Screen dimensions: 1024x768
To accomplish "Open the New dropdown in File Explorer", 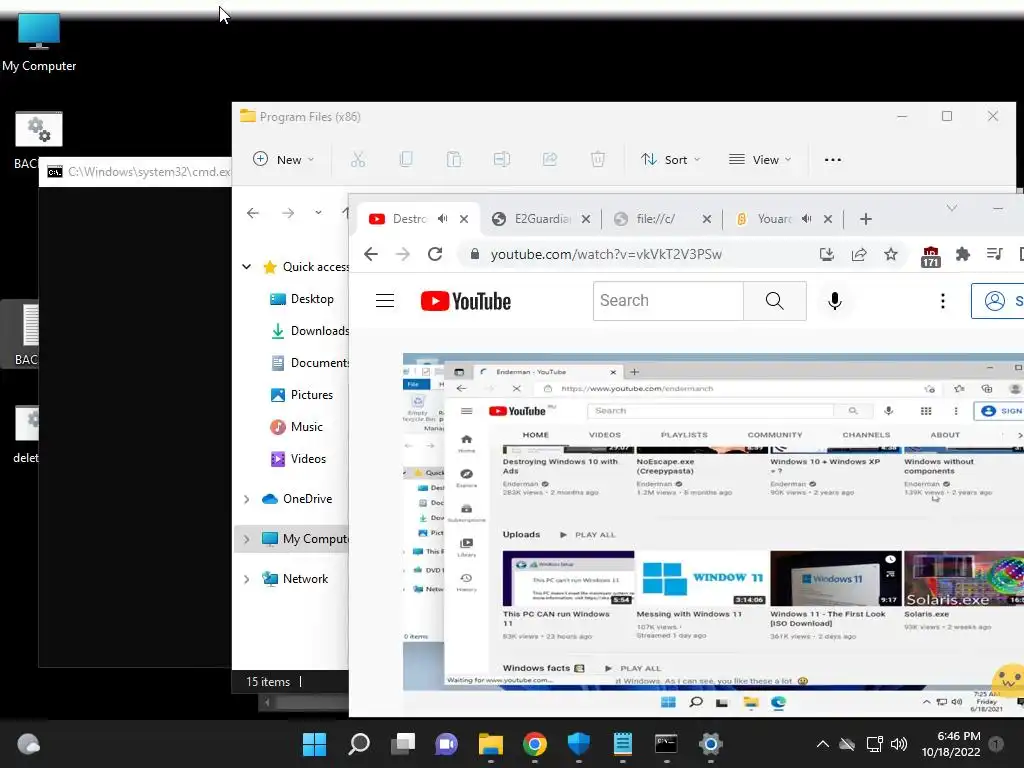I will click(x=283, y=159).
